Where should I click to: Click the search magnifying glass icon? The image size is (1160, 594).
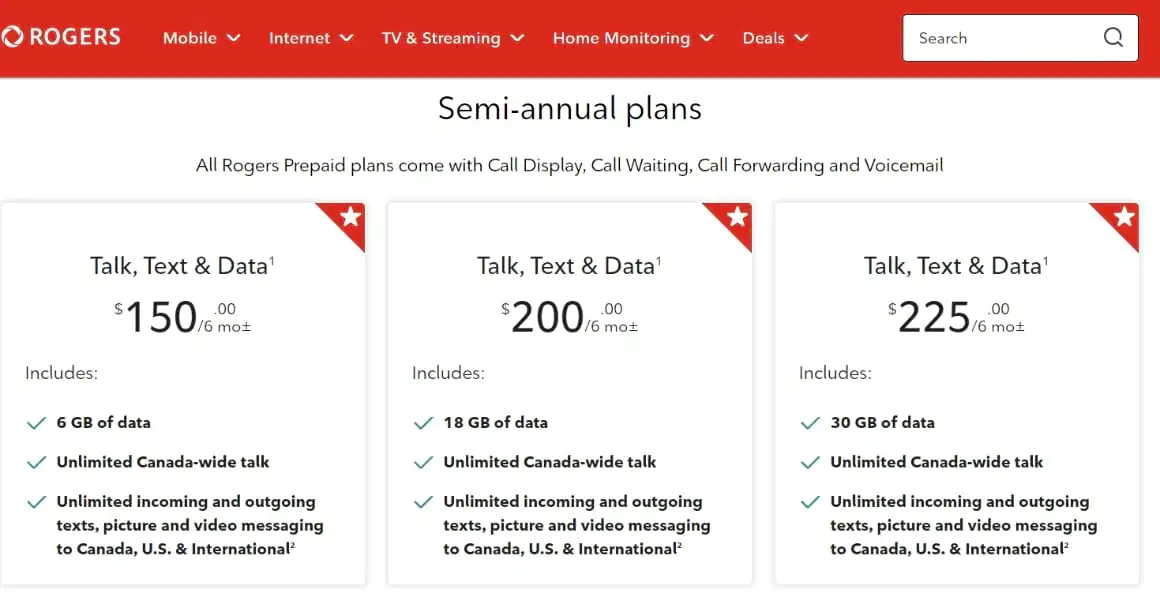point(1113,38)
